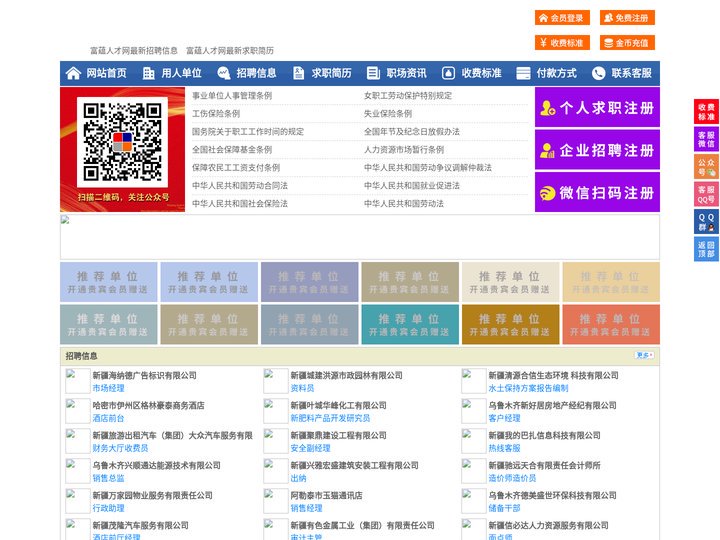Click the phone icon beside 联系客服

598,73
